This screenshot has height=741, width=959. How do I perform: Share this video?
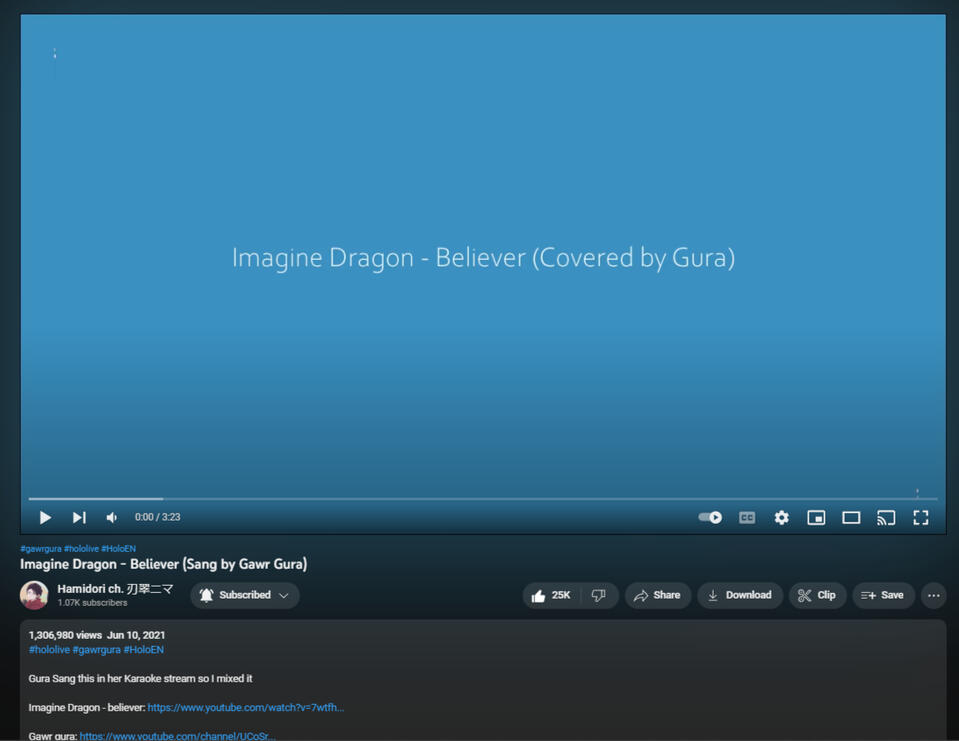(x=657, y=595)
